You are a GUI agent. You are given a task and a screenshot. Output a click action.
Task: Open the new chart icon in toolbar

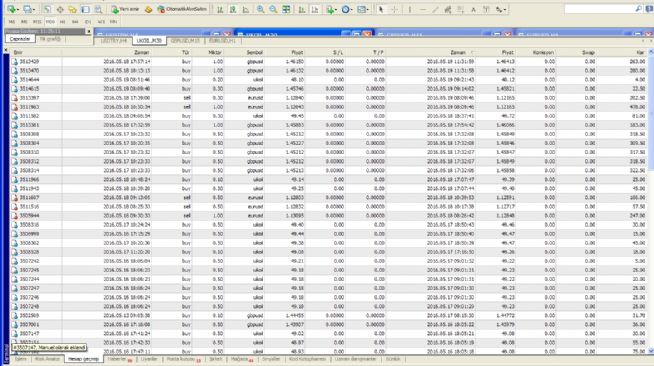click(12, 9)
